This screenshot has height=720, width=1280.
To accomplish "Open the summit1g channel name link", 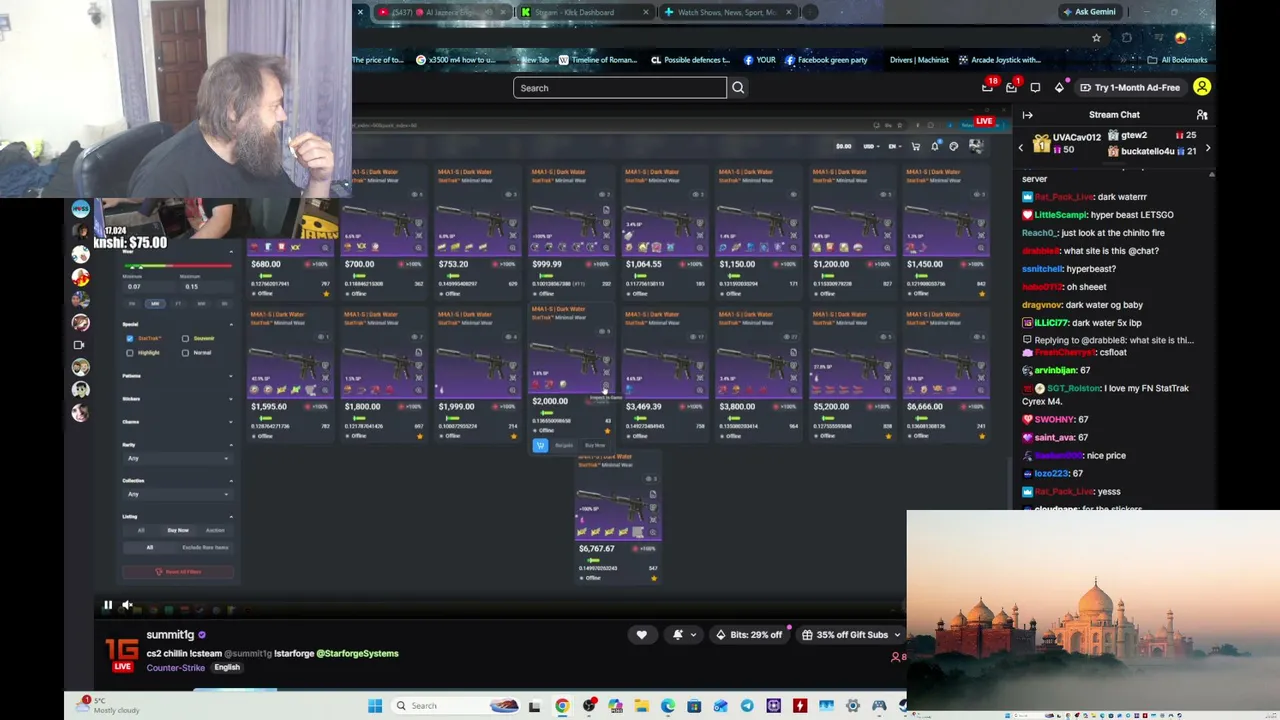I will coord(170,635).
